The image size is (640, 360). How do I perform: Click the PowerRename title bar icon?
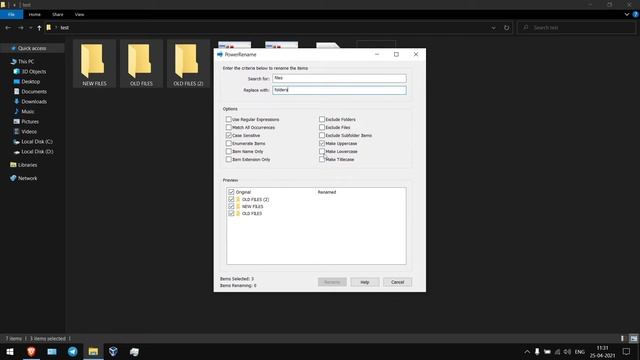(x=220, y=54)
